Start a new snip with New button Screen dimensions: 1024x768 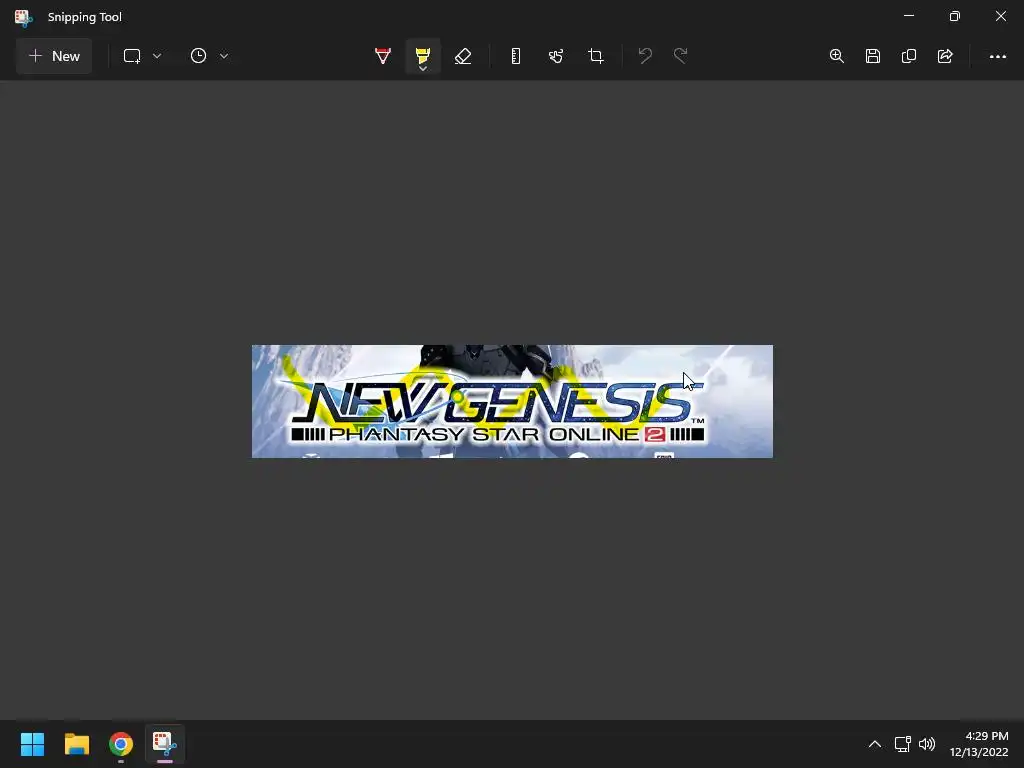pyautogui.click(x=54, y=56)
